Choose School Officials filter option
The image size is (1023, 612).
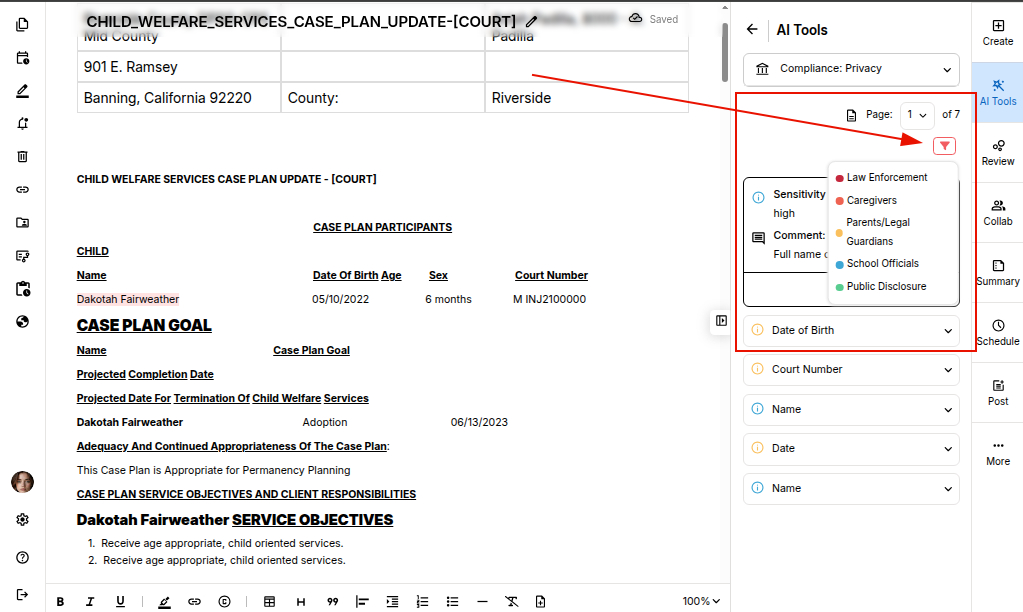point(882,264)
